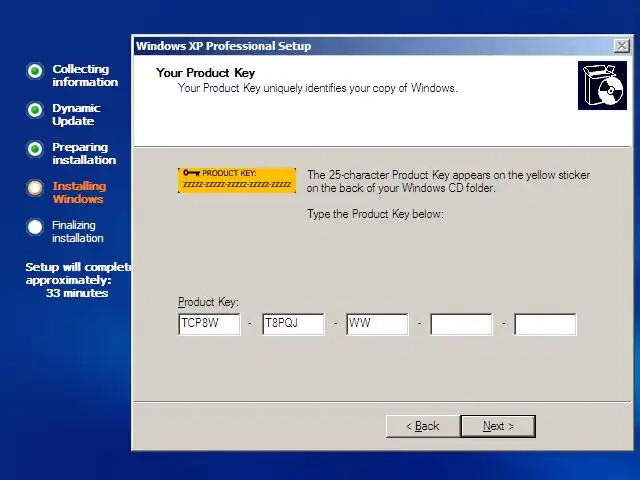
Task: Click the Collecting information step indicator
Action: (35, 71)
